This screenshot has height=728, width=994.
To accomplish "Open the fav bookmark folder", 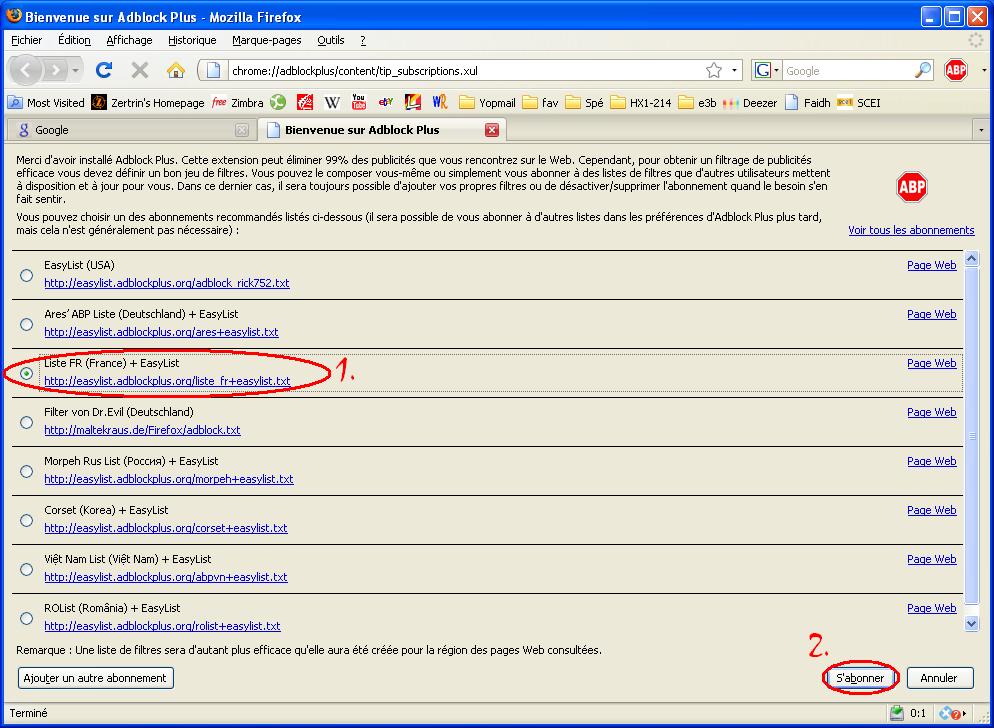I will click(541, 103).
